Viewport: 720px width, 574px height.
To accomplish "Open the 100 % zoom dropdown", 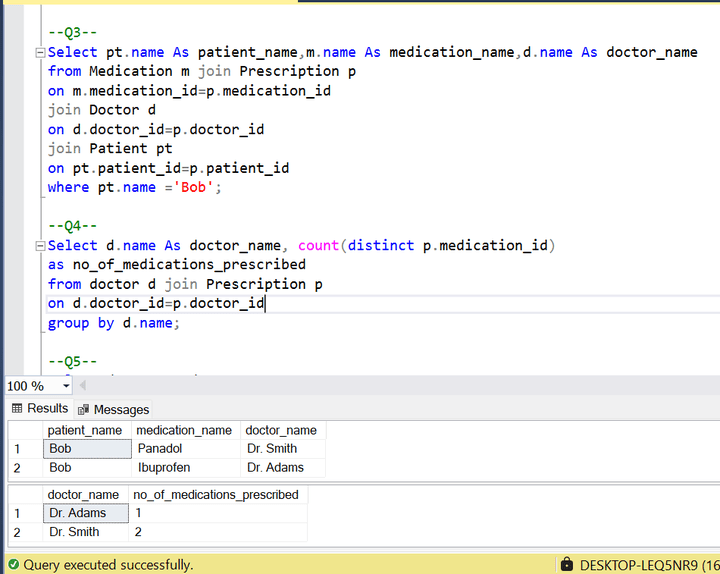I will click(x=66, y=386).
